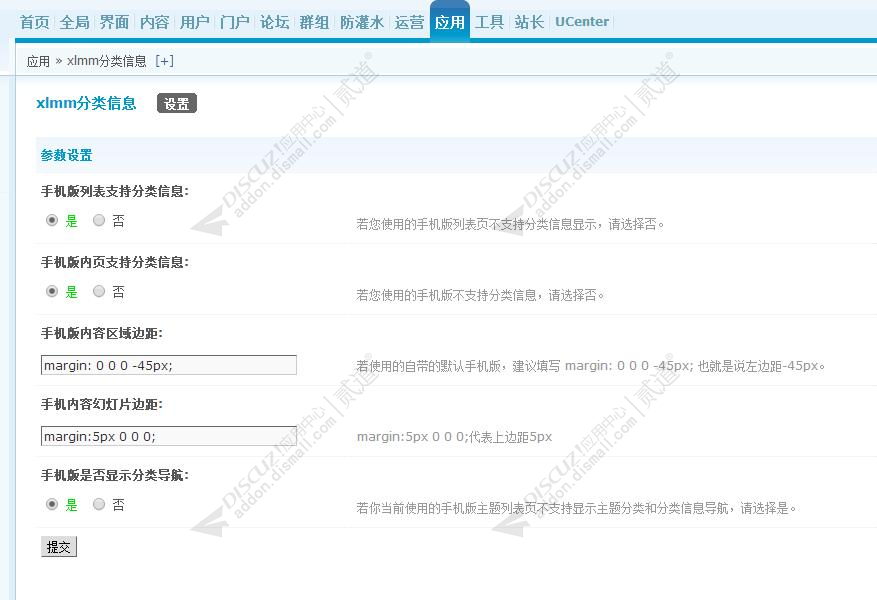Select 是 for 手机版是否显示分类导航
Viewport: 877px width, 600px height.
52,504
